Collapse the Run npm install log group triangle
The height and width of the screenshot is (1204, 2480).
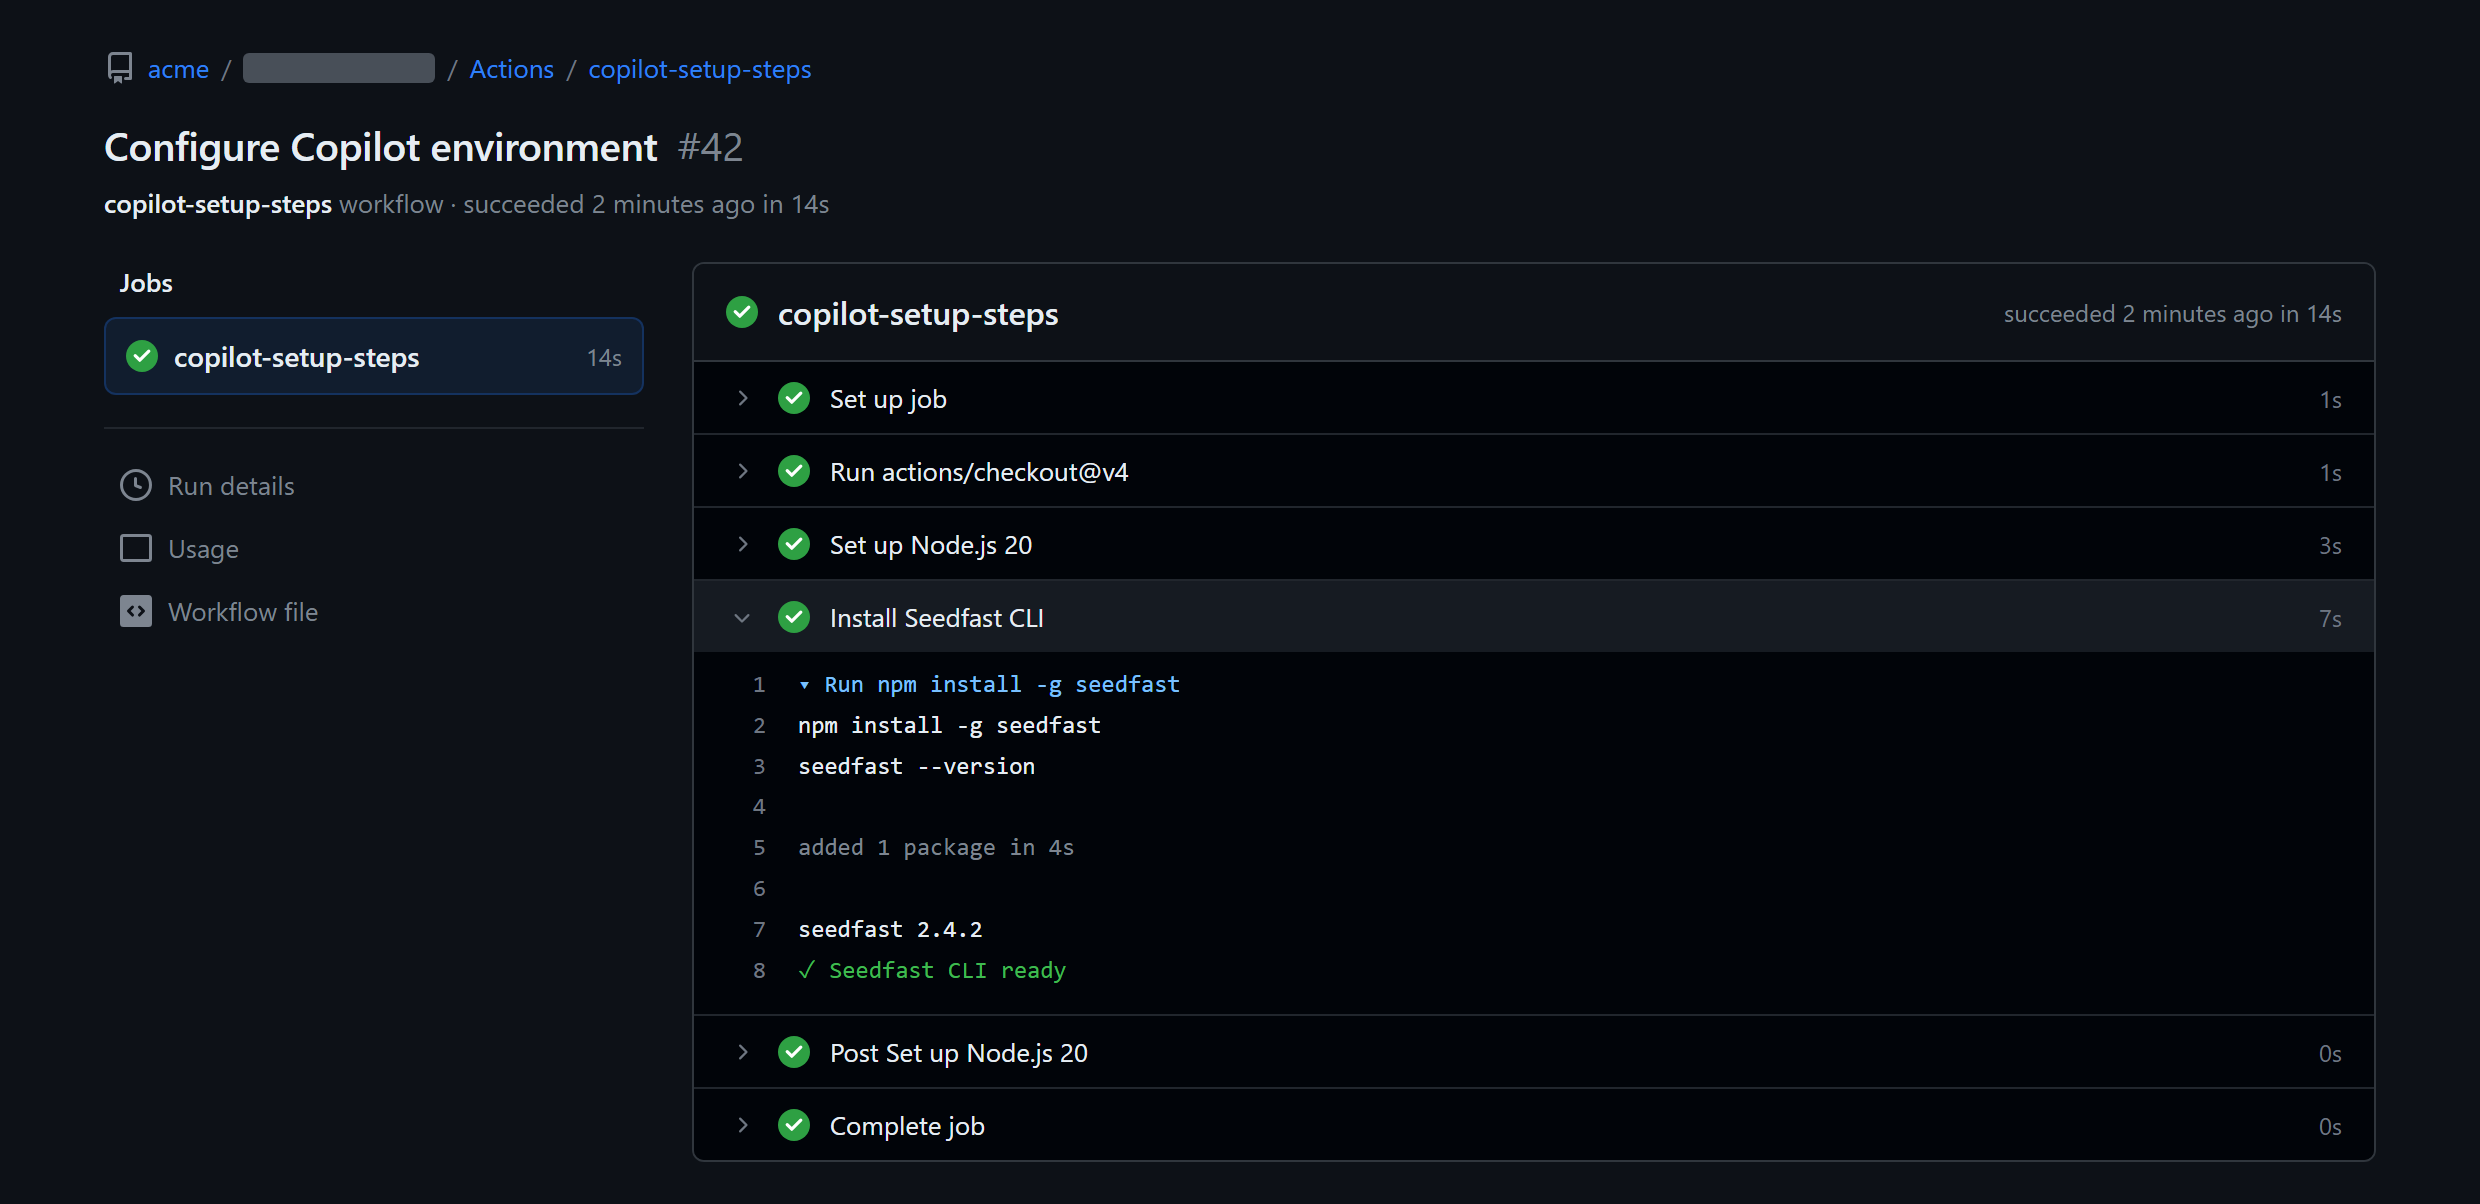tap(804, 685)
